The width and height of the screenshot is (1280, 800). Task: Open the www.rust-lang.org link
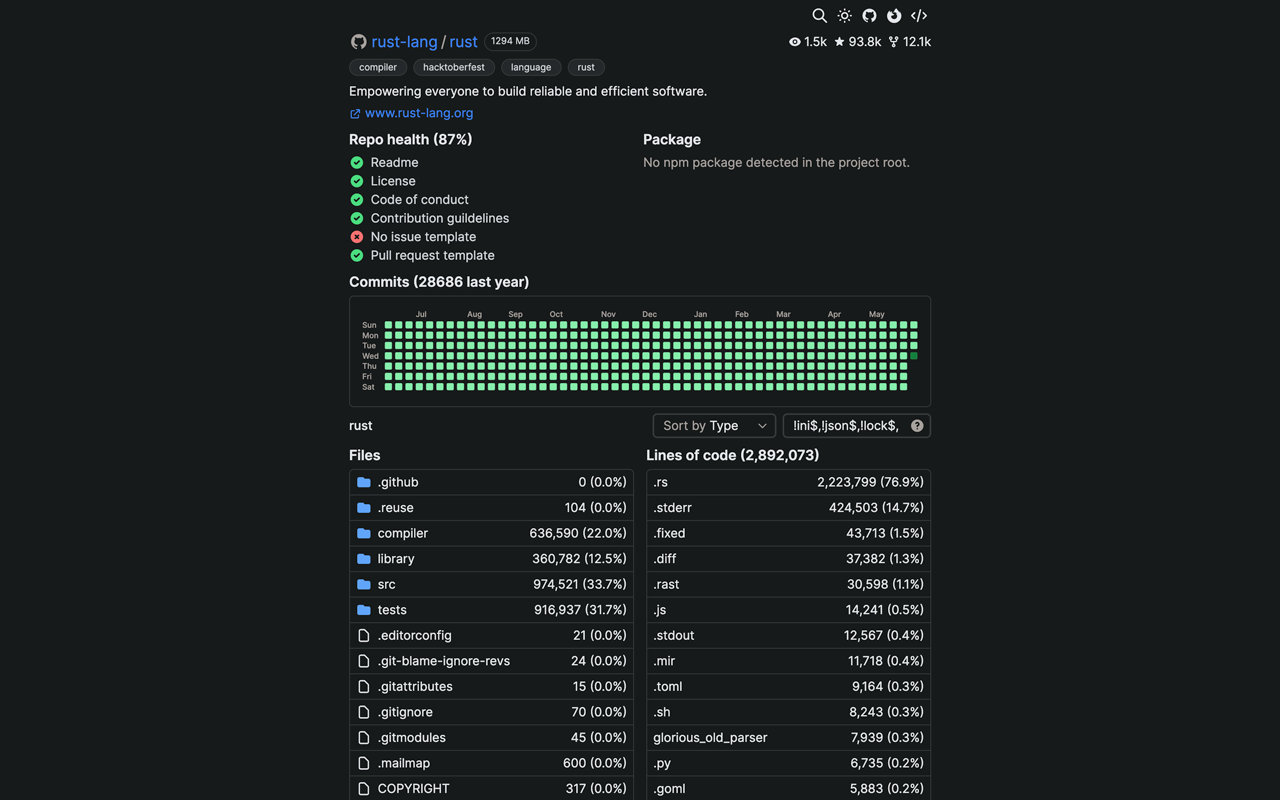coord(418,113)
